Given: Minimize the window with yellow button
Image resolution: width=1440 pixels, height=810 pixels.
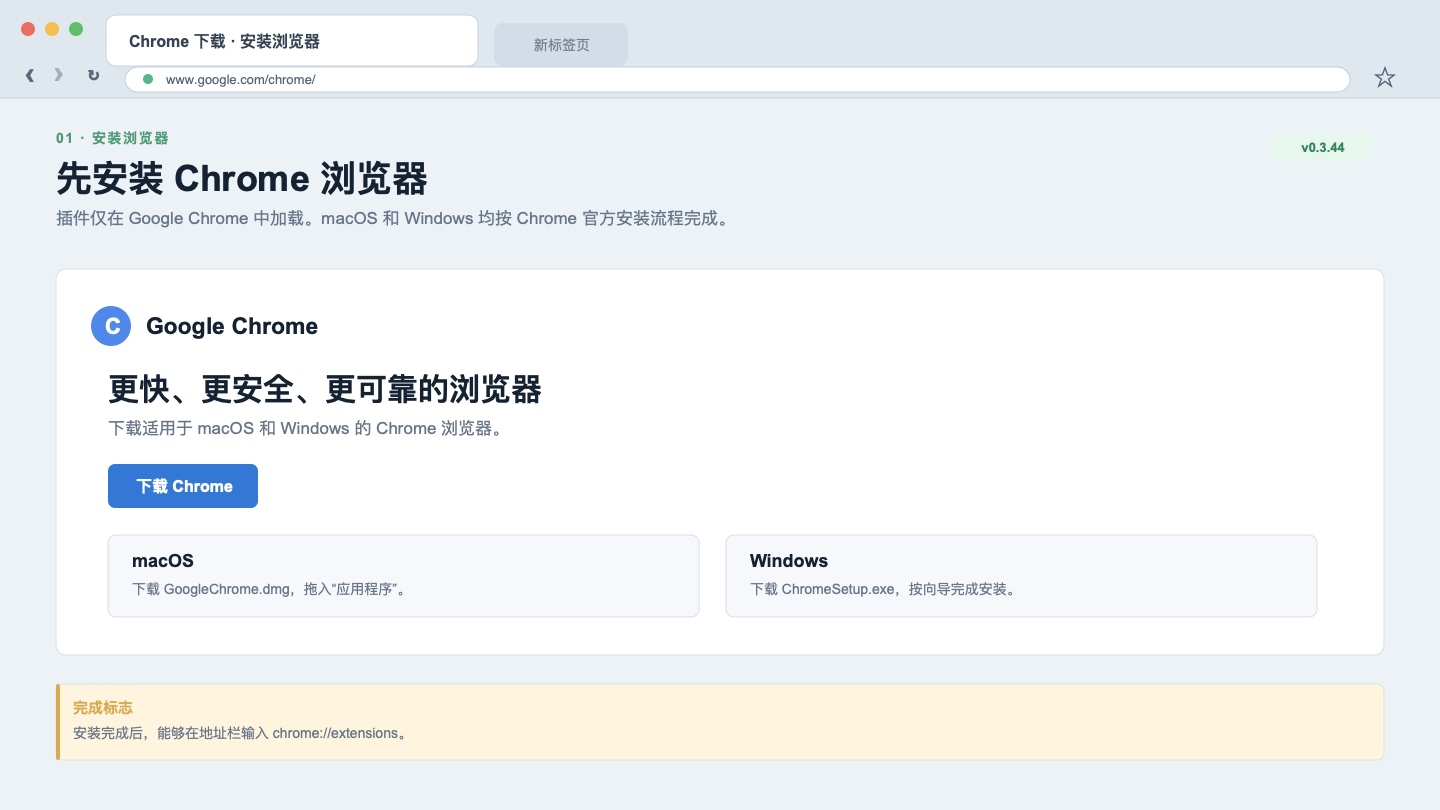Looking at the screenshot, I should pyautogui.click(x=52, y=29).
